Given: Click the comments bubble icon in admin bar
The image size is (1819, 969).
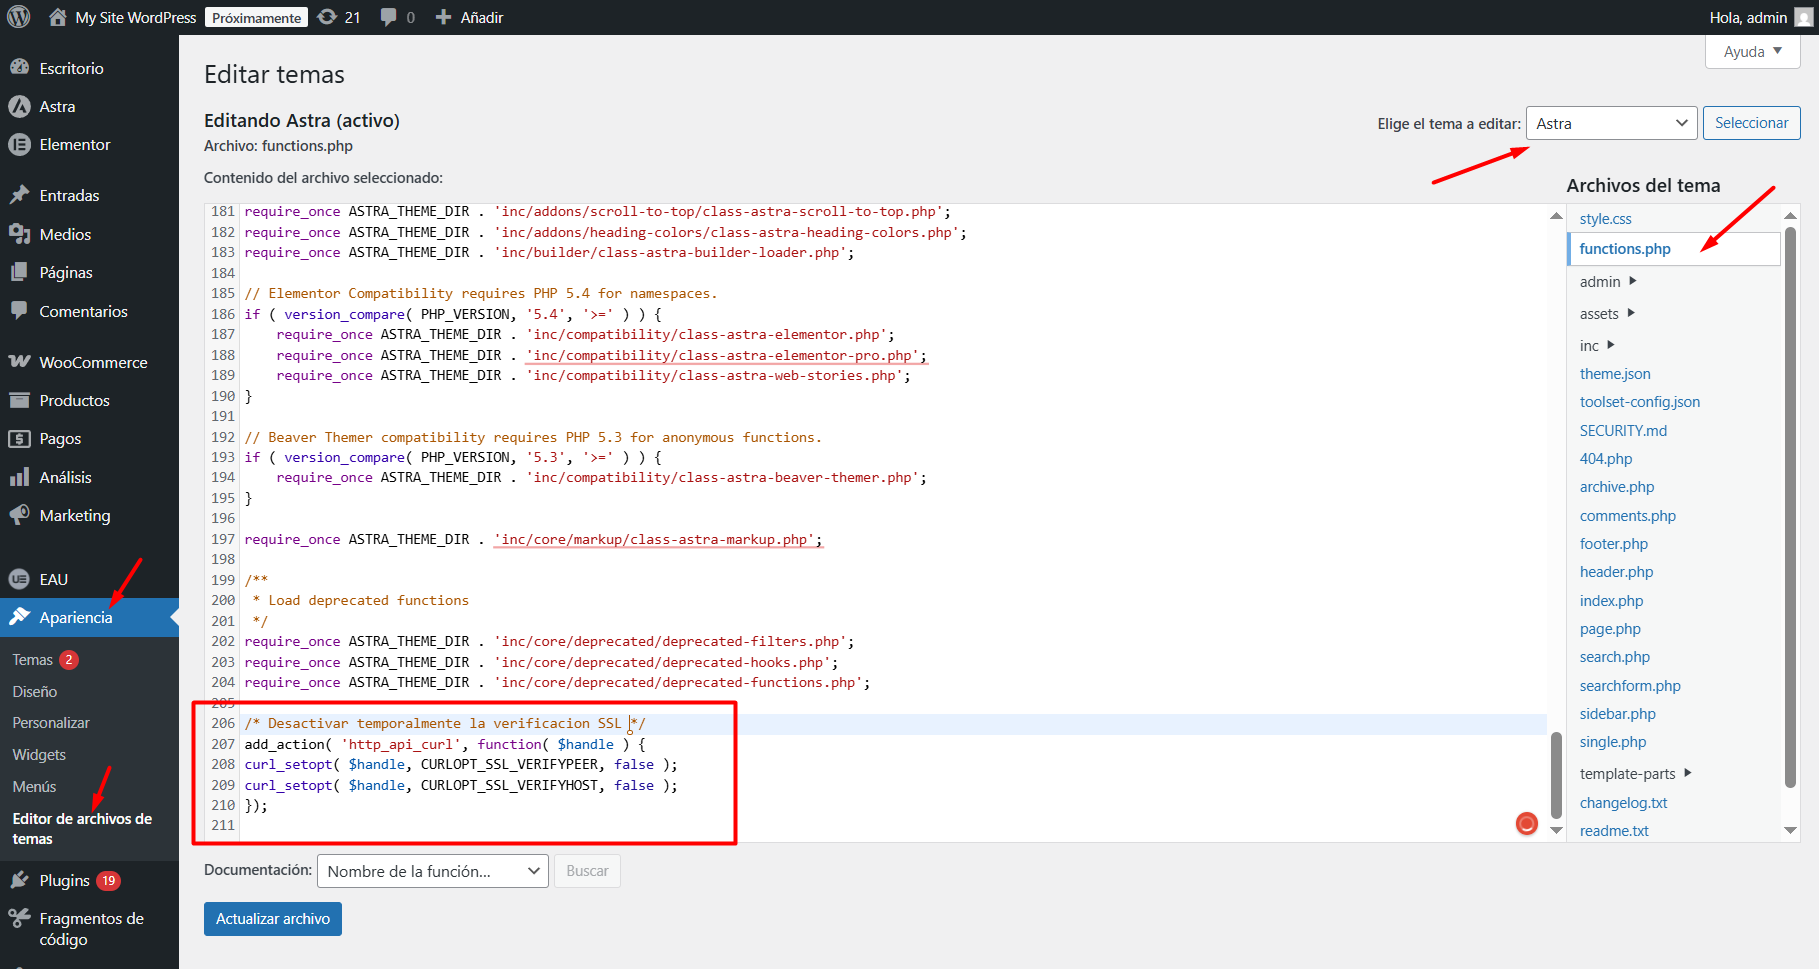Looking at the screenshot, I should point(389,17).
